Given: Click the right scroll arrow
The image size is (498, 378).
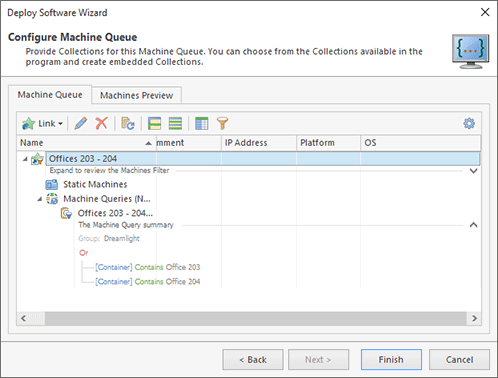Looking at the screenshot, I should 474,318.
